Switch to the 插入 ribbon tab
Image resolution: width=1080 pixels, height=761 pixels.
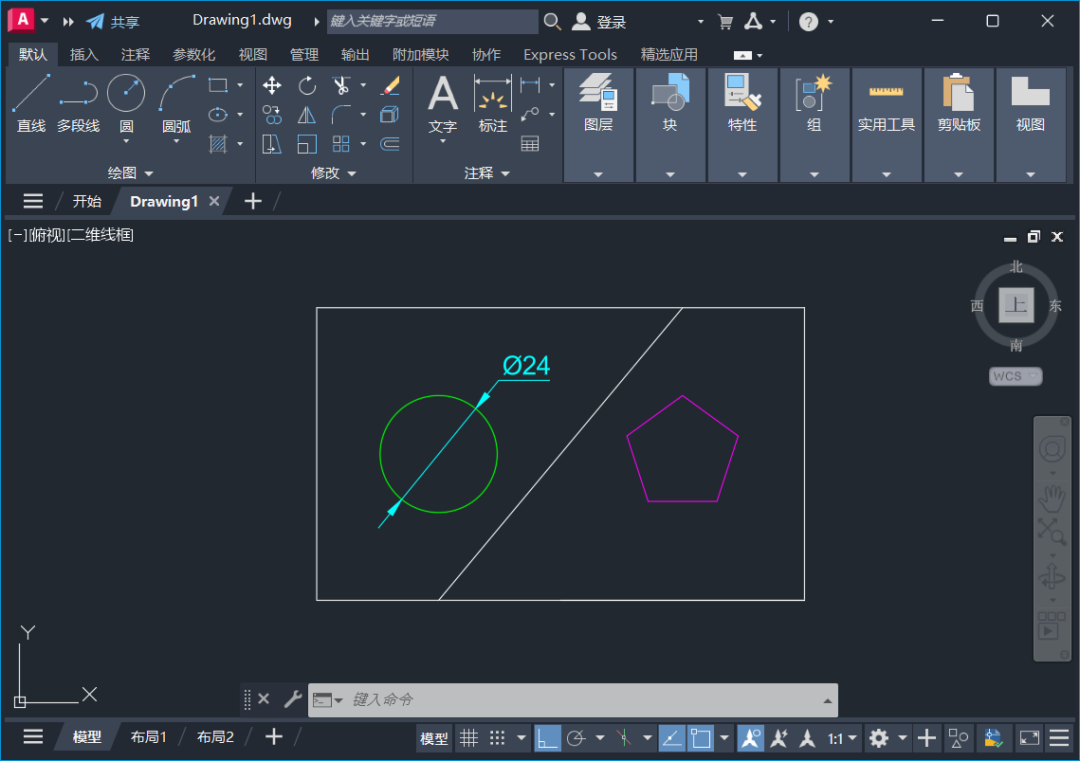coord(84,55)
